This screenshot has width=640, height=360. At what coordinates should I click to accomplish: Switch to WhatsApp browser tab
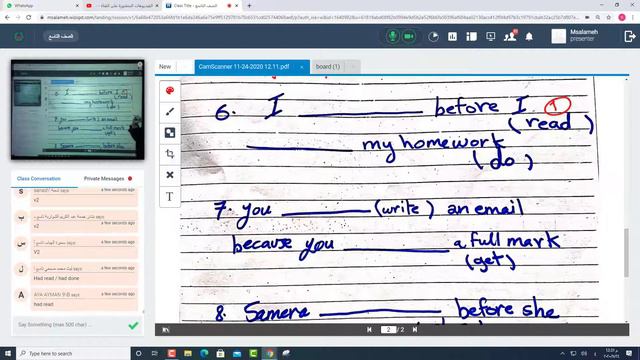tap(41, 6)
